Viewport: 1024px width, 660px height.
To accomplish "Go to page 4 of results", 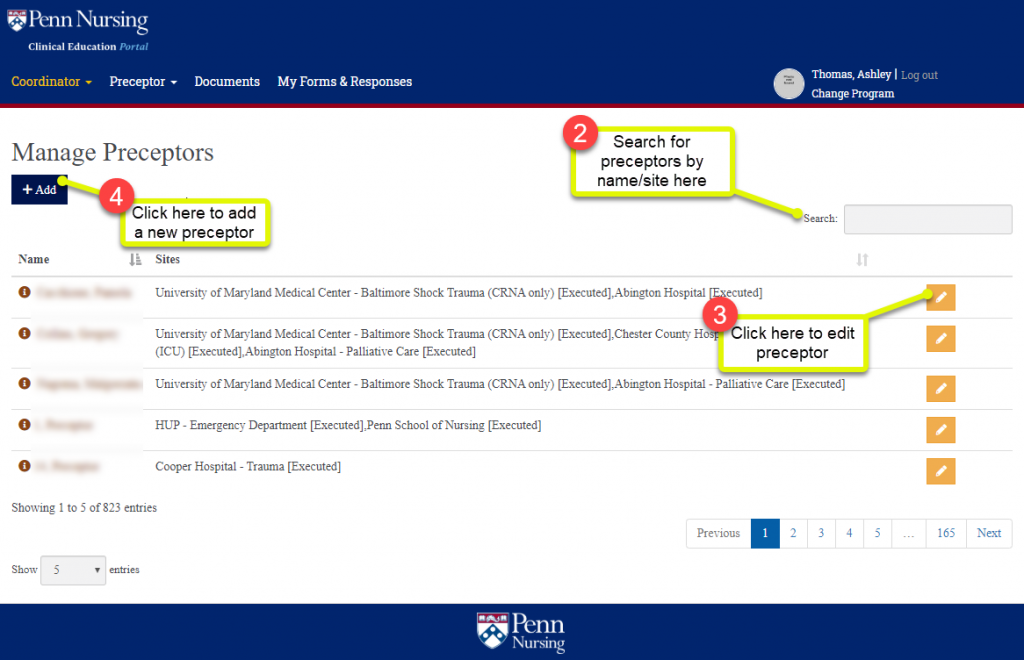I will (x=849, y=533).
